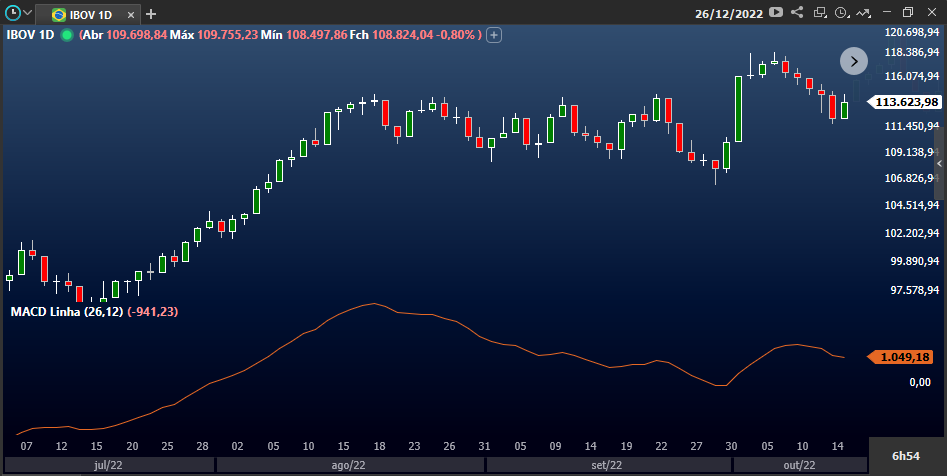Select the out/22 month bar
This screenshot has height=476, width=947.
pyautogui.click(x=800, y=465)
